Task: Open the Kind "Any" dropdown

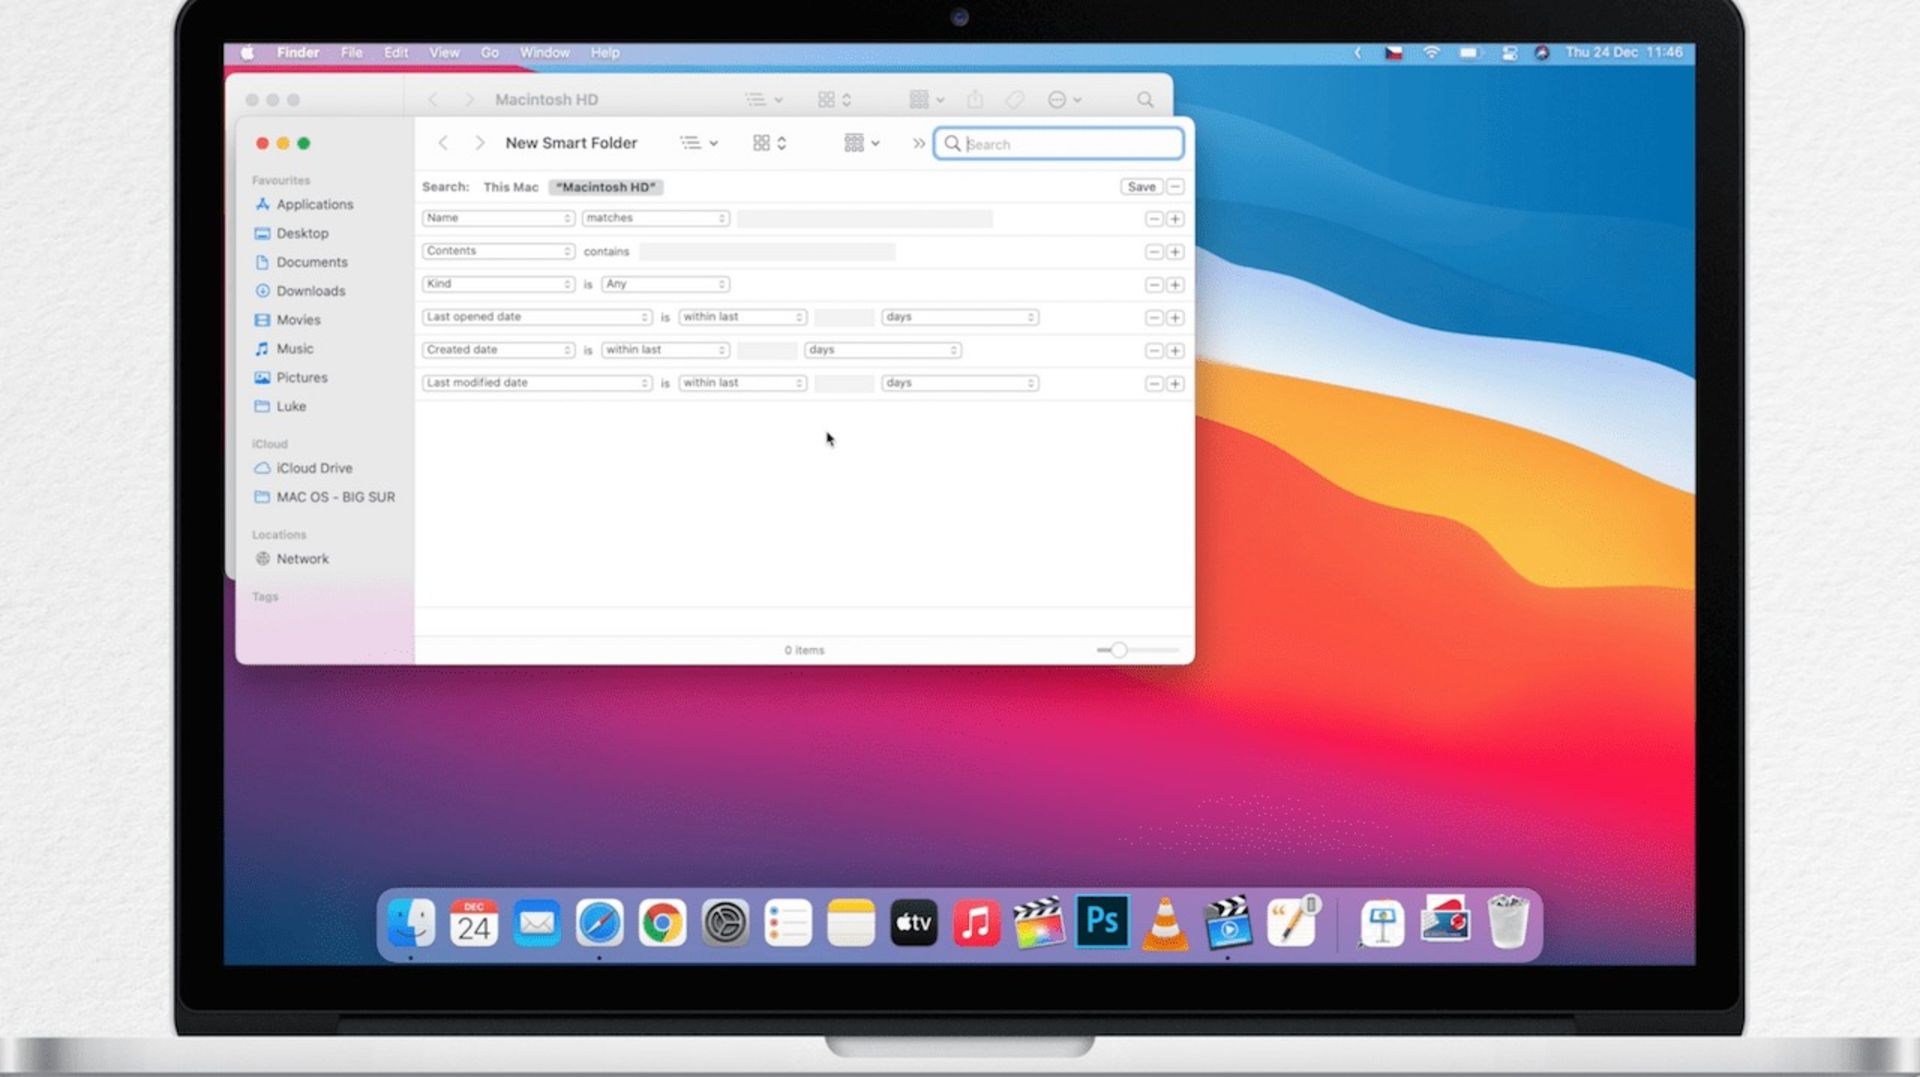Action: point(665,284)
